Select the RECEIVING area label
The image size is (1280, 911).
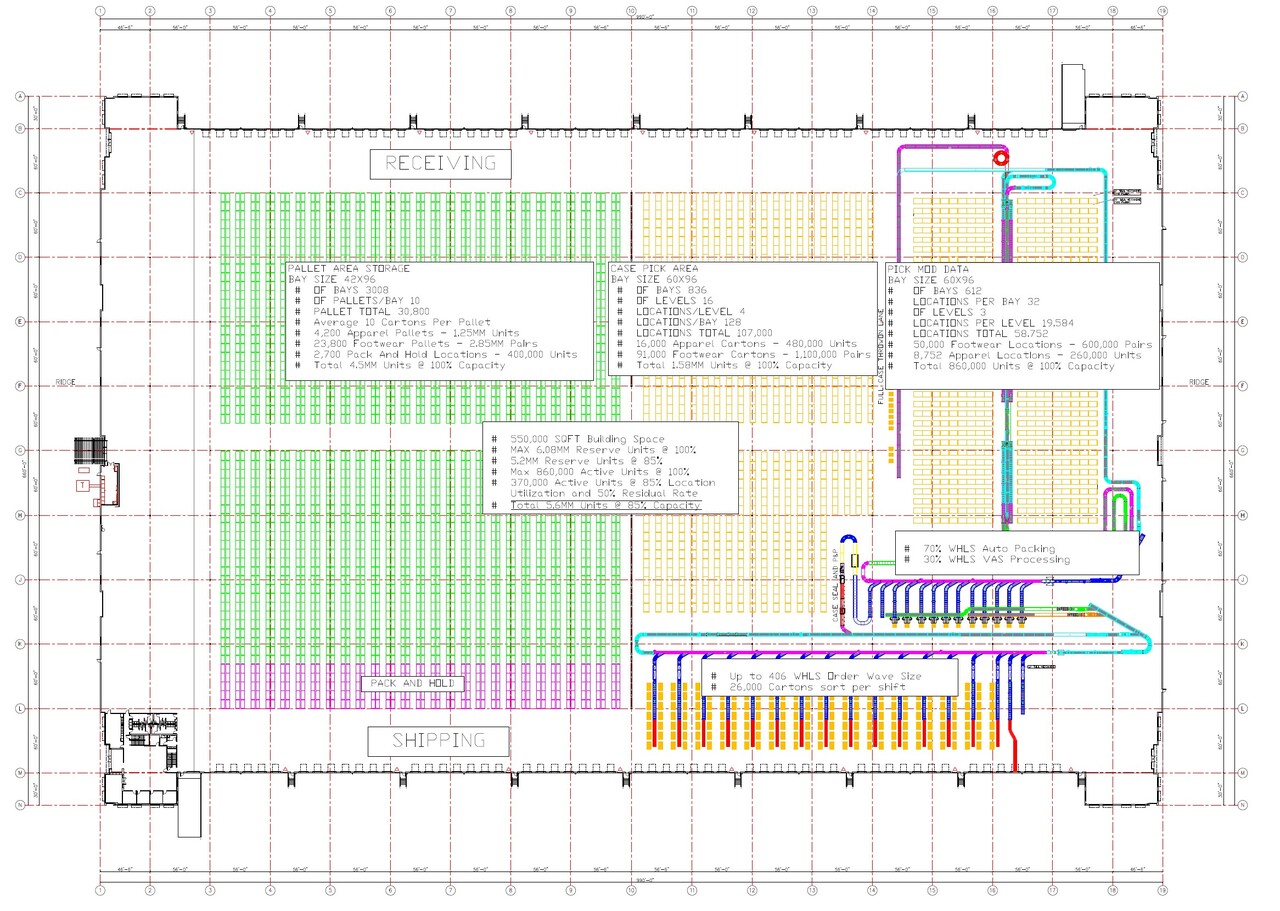440,164
